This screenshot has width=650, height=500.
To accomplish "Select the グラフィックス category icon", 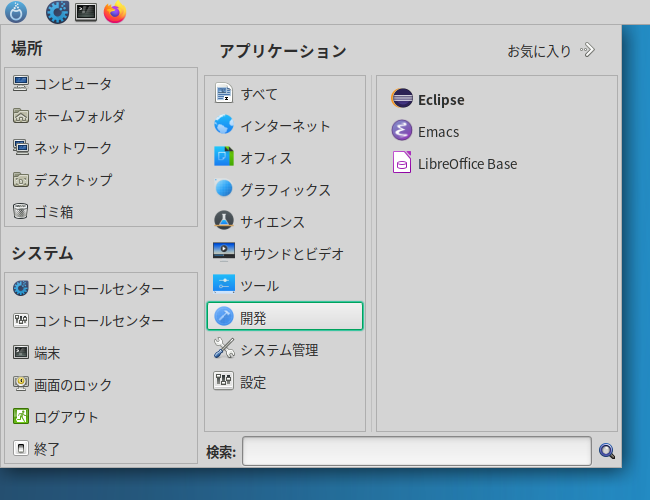I will point(224,189).
